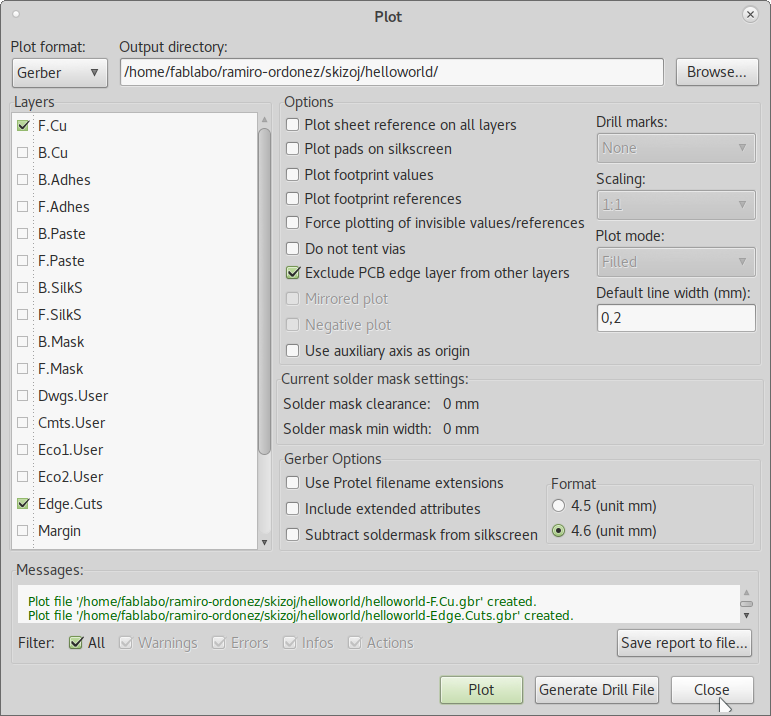Toggle the All filter checkbox
Image resolution: width=771 pixels, height=716 pixels.
[x=76, y=643]
